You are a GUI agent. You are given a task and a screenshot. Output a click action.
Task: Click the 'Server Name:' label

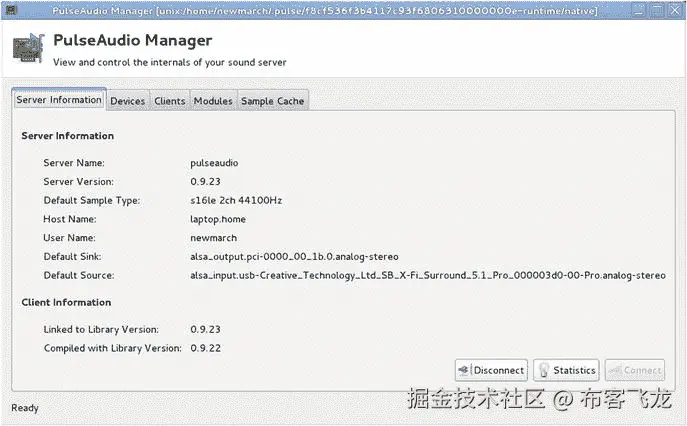coord(74,163)
